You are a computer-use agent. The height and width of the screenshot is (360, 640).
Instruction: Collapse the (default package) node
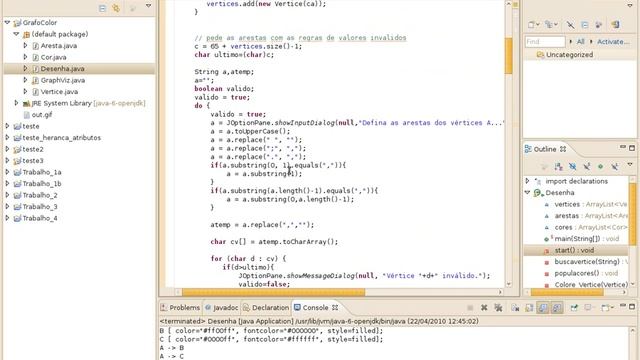[16, 34]
